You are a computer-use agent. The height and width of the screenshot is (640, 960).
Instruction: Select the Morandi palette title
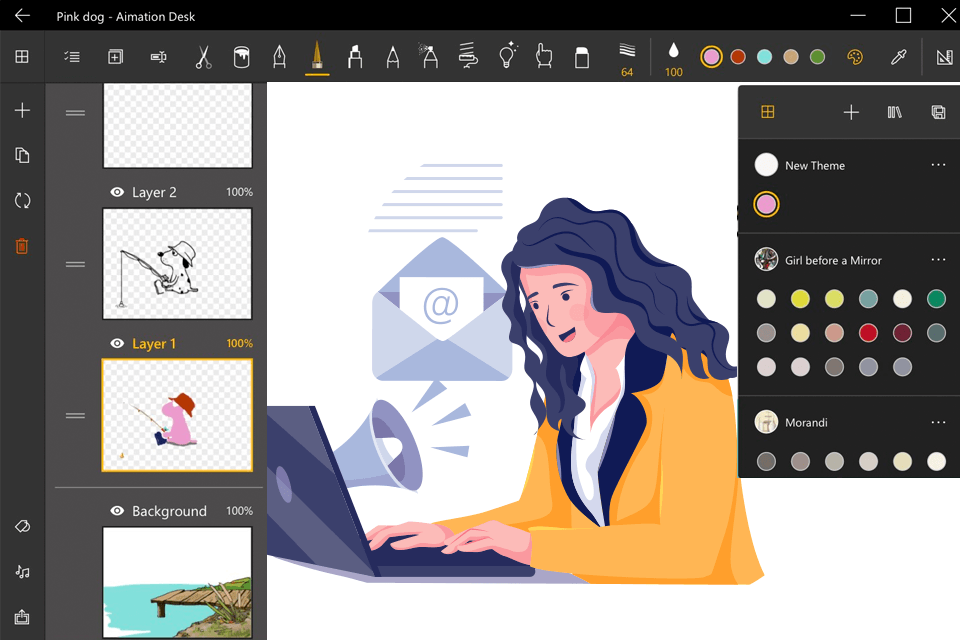[806, 423]
